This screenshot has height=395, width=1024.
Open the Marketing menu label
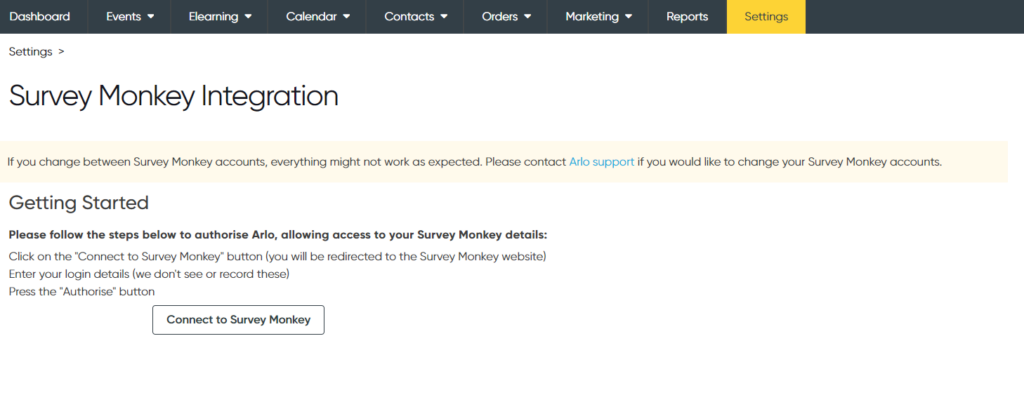pos(592,17)
